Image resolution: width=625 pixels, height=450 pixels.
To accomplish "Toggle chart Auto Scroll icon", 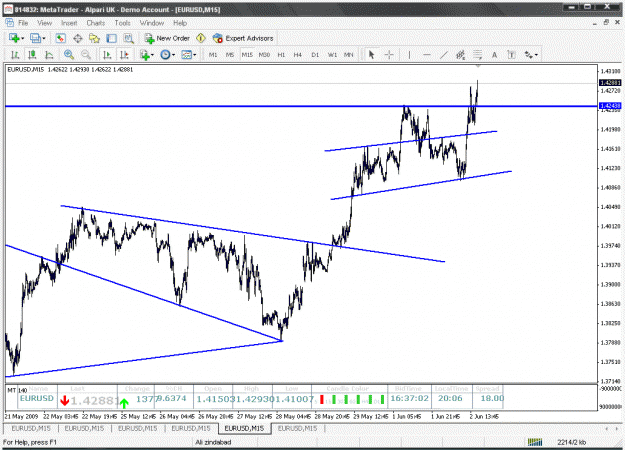I will (107, 55).
